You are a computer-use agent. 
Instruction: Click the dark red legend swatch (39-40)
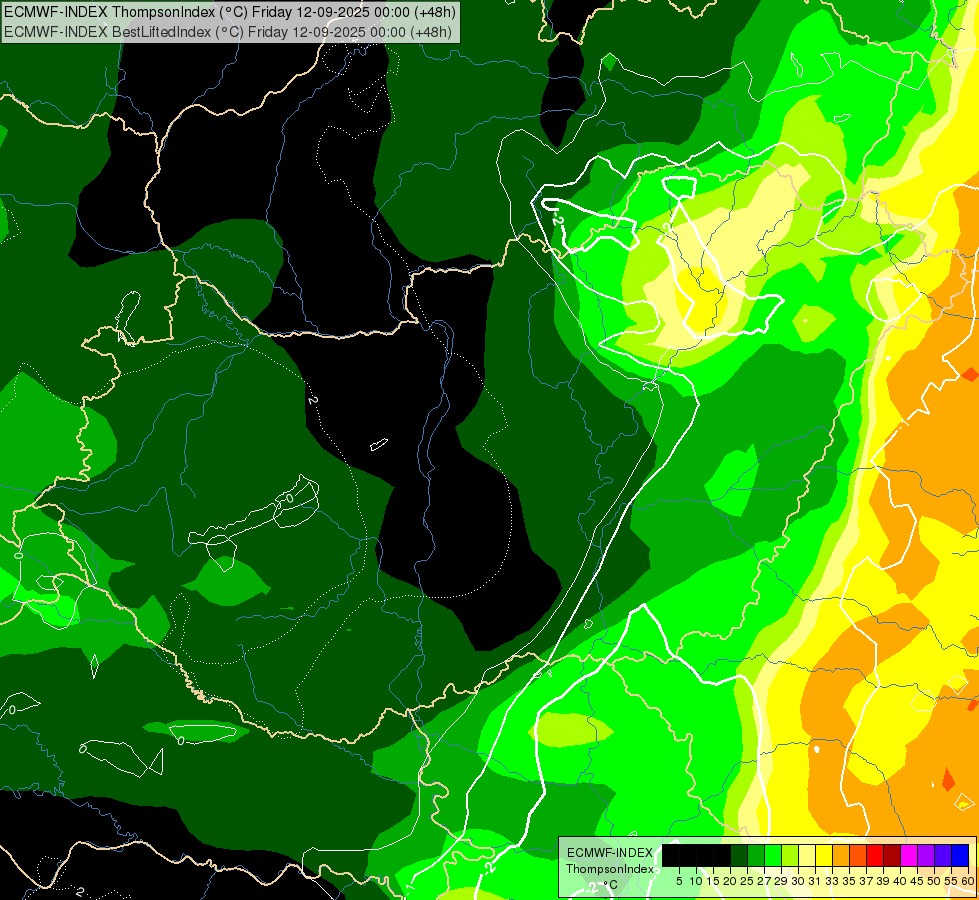pyautogui.click(x=892, y=855)
